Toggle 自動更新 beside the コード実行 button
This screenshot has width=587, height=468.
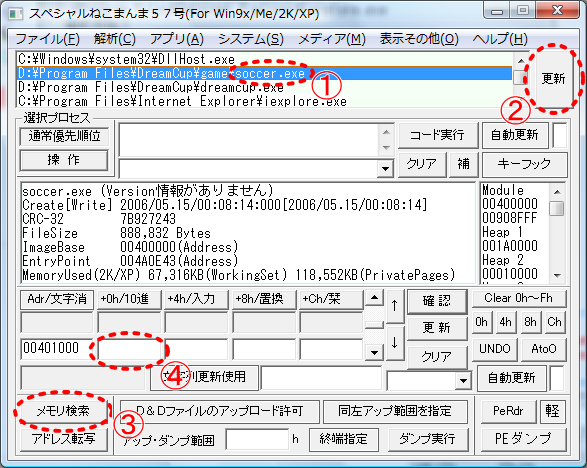[514, 135]
